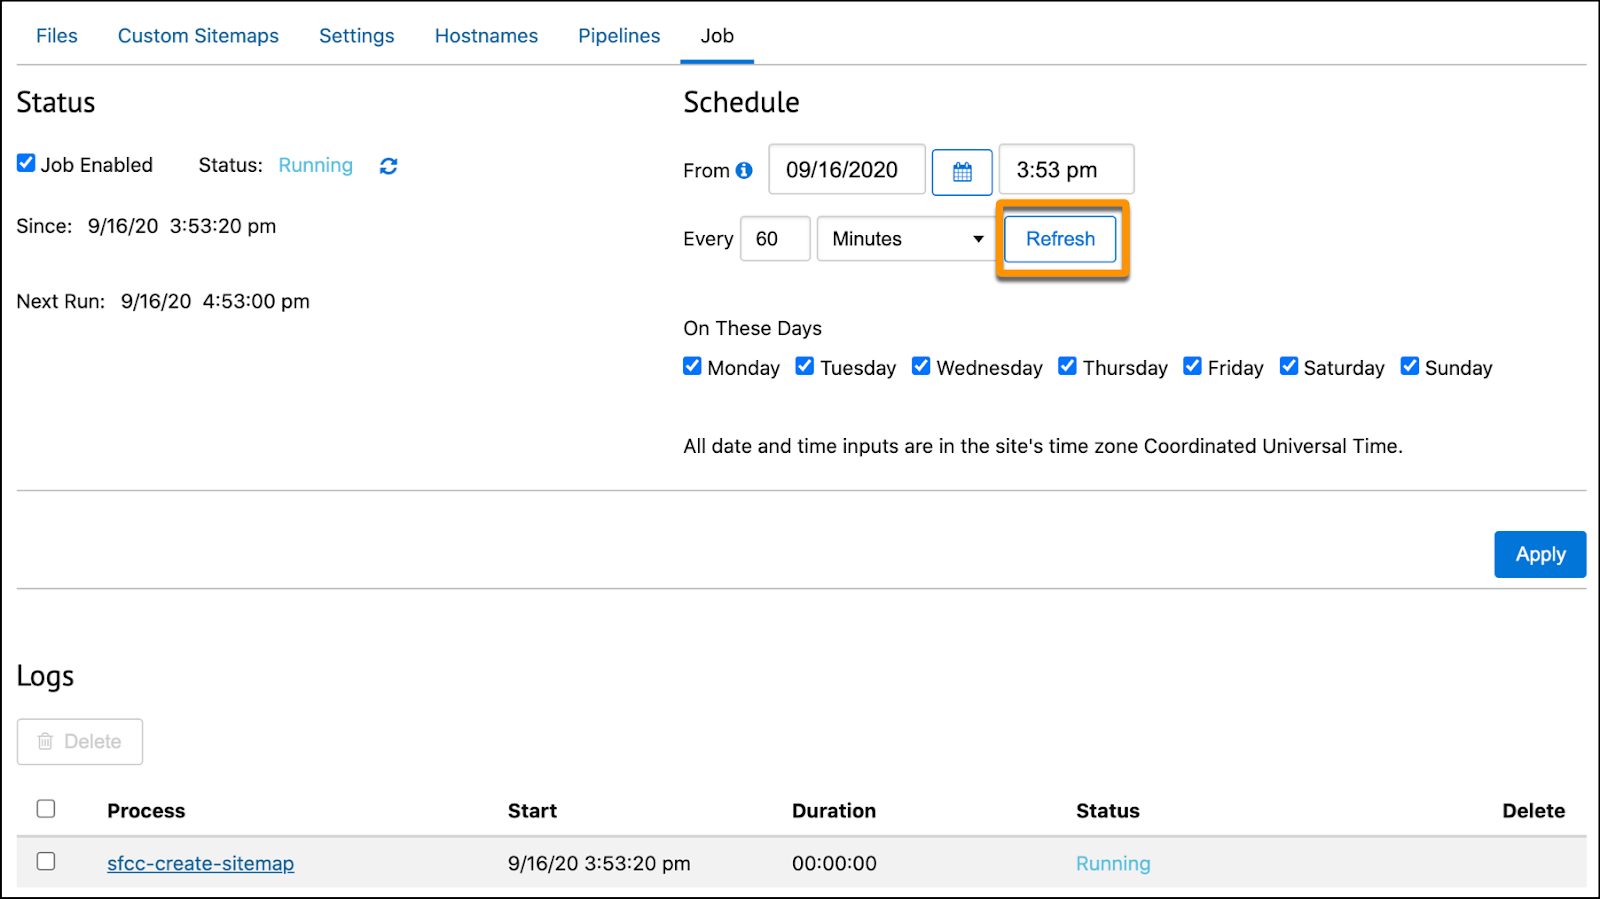Click the 3:53 pm time field
This screenshot has width=1600, height=899.
pos(1066,170)
